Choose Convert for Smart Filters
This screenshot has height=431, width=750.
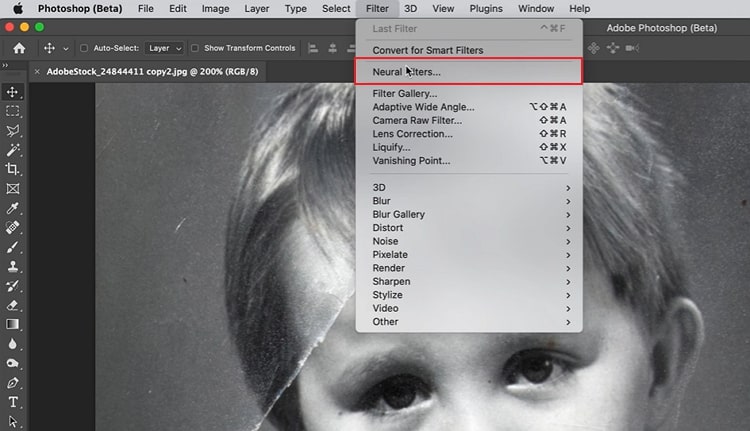click(x=469, y=50)
